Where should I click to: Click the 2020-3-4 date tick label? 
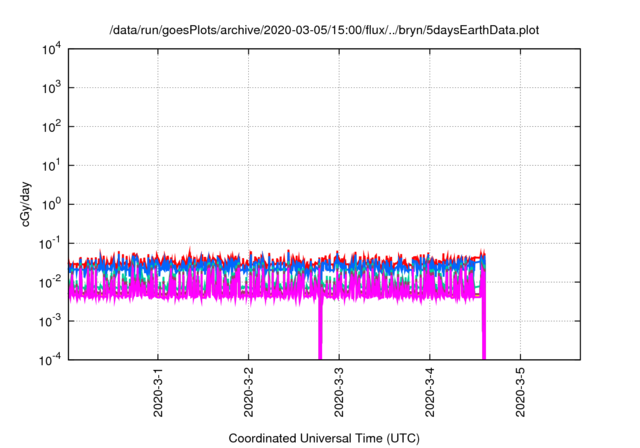coord(429,392)
